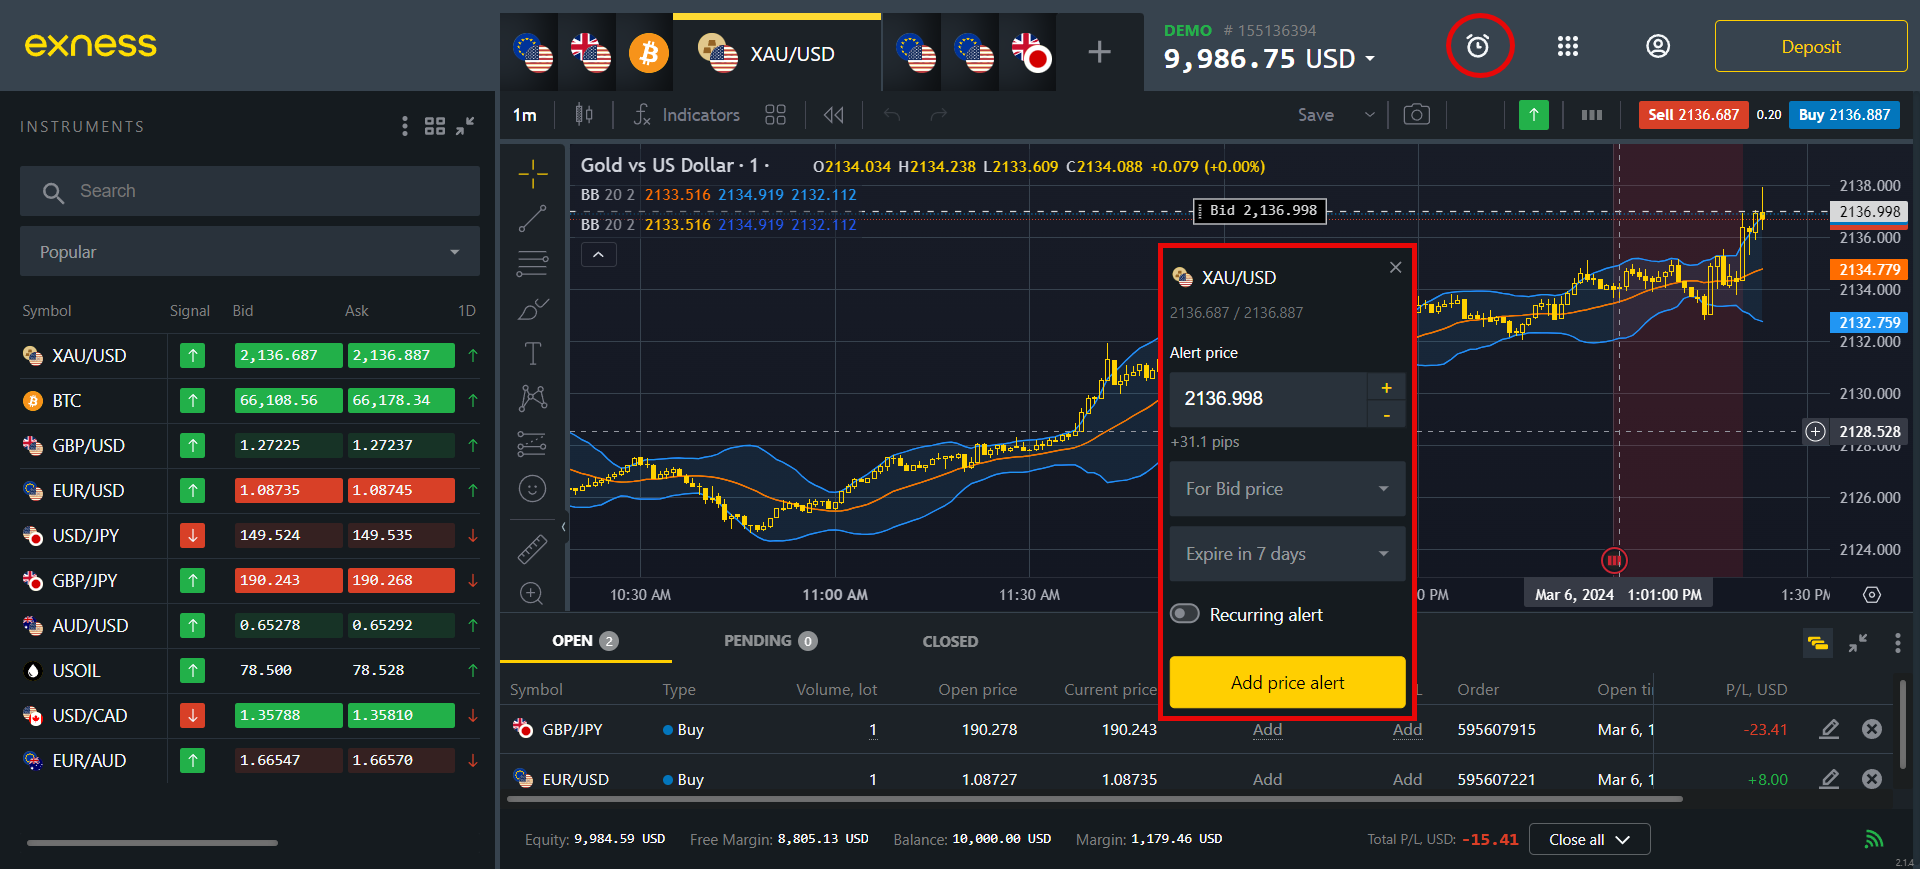1920x869 pixels.
Task: Switch to the PENDING orders tab
Action: (x=770, y=641)
